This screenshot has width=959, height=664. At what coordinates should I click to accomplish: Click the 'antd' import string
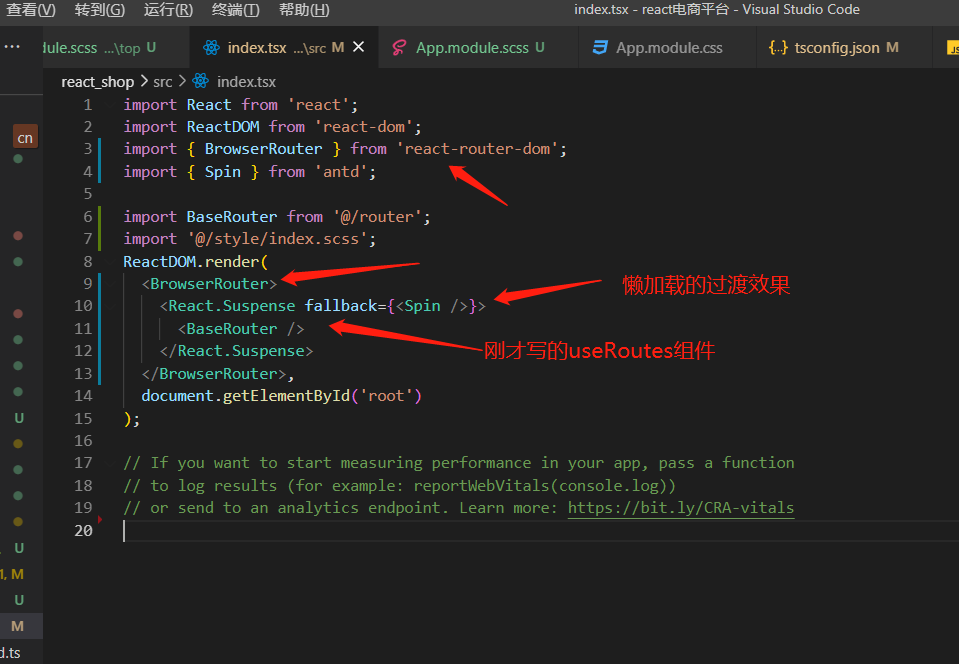pos(341,172)
